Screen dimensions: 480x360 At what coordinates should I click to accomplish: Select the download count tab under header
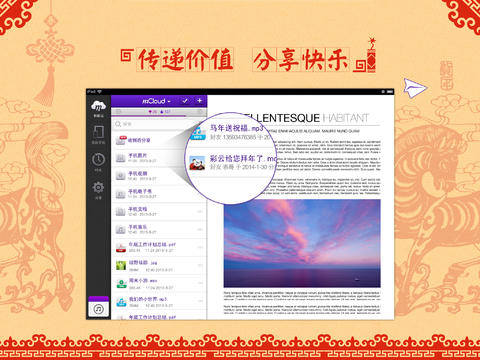pos(153,112)
